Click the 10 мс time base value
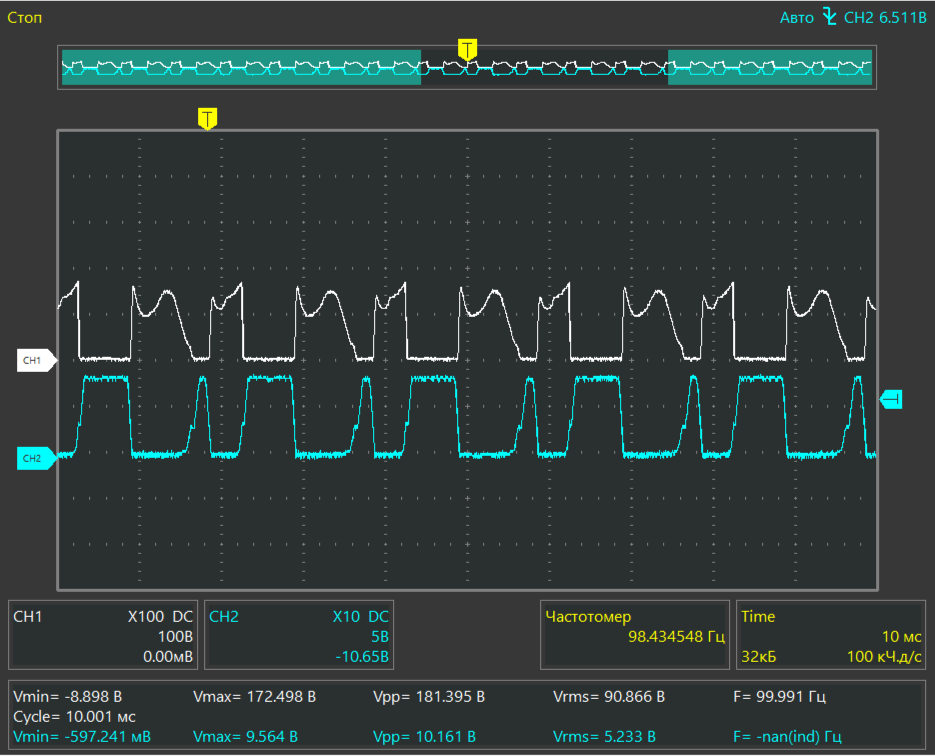 [x=902, y=637]
